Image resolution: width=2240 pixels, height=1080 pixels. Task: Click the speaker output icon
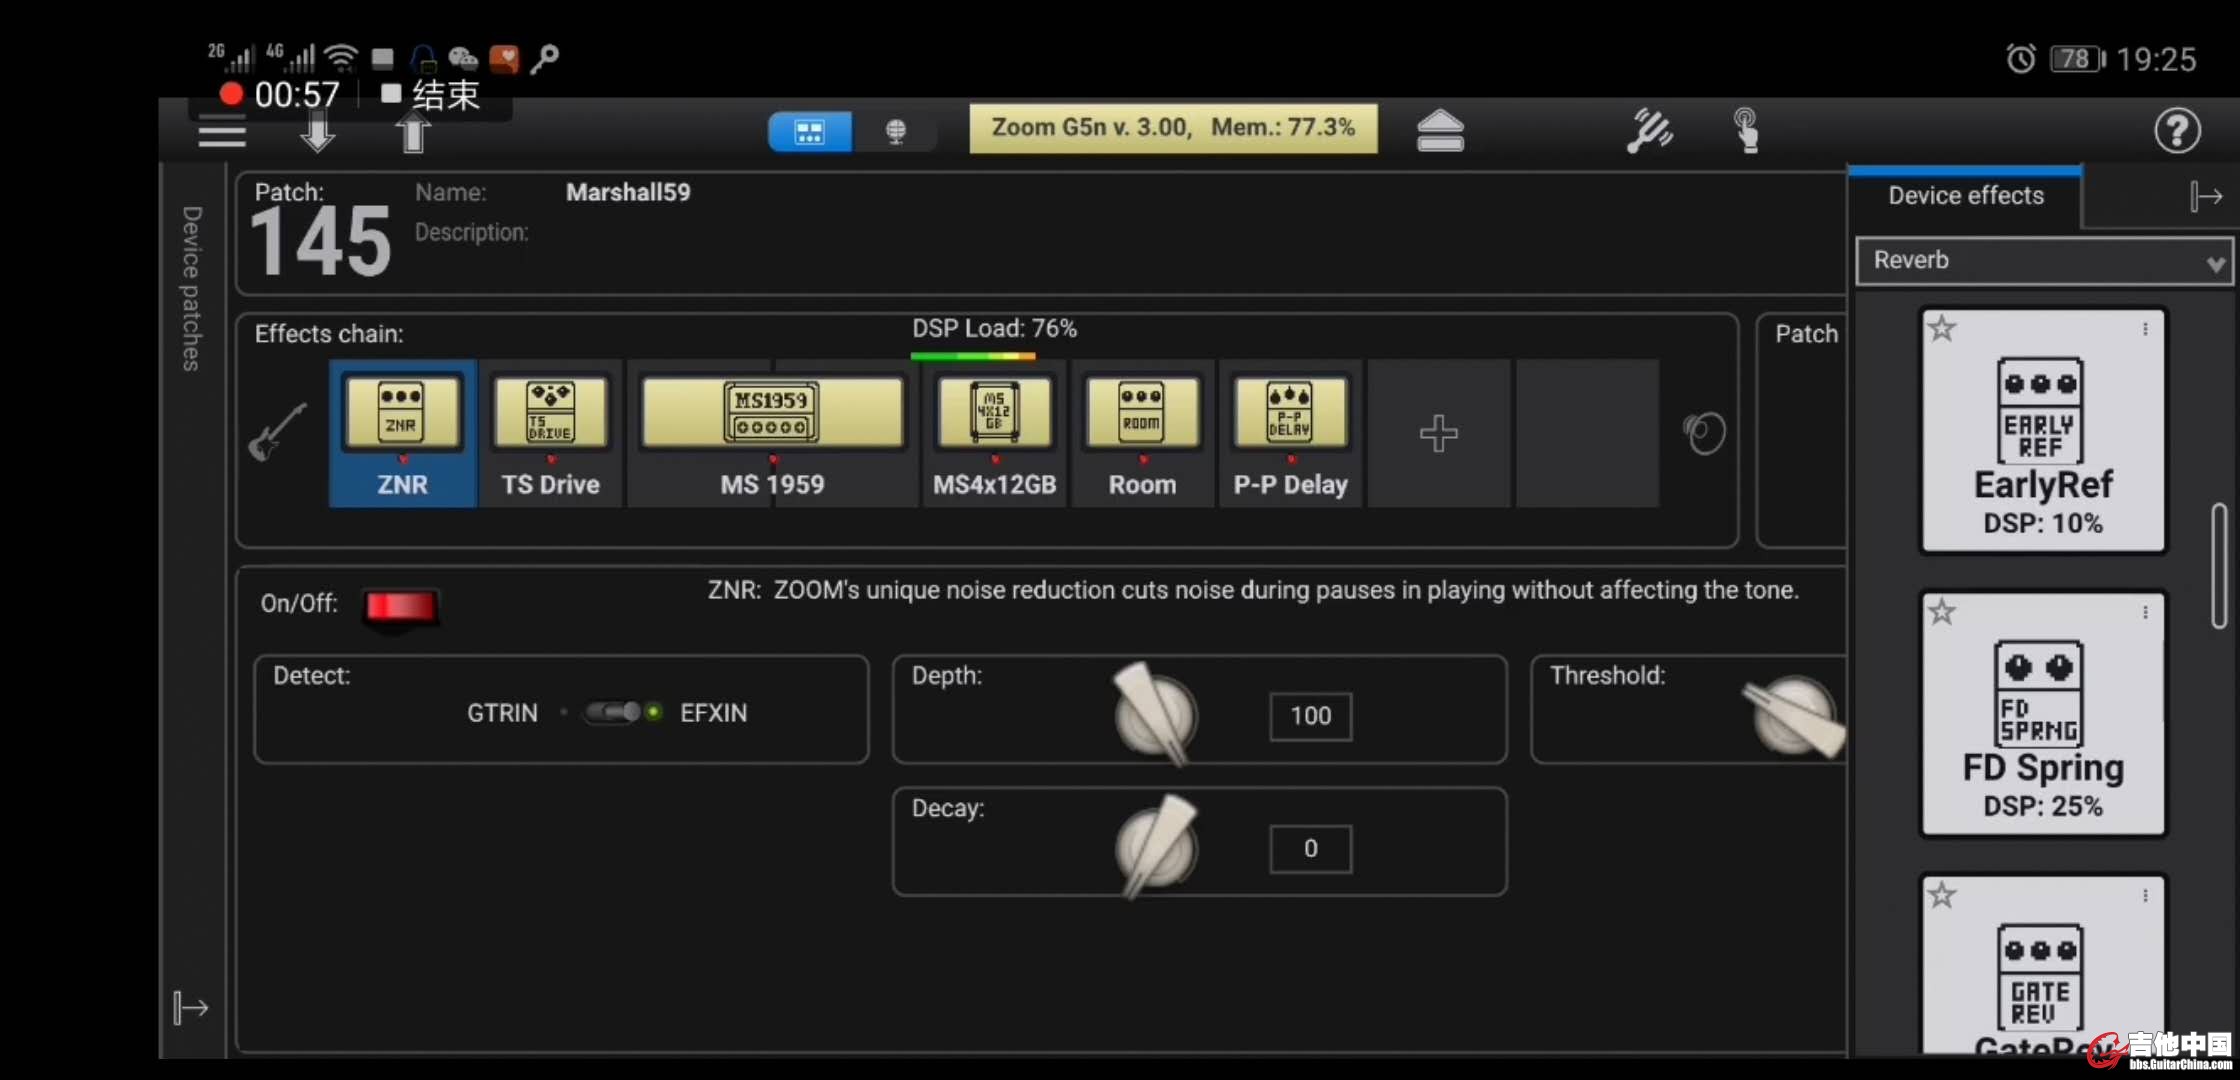coord(1704,433)
